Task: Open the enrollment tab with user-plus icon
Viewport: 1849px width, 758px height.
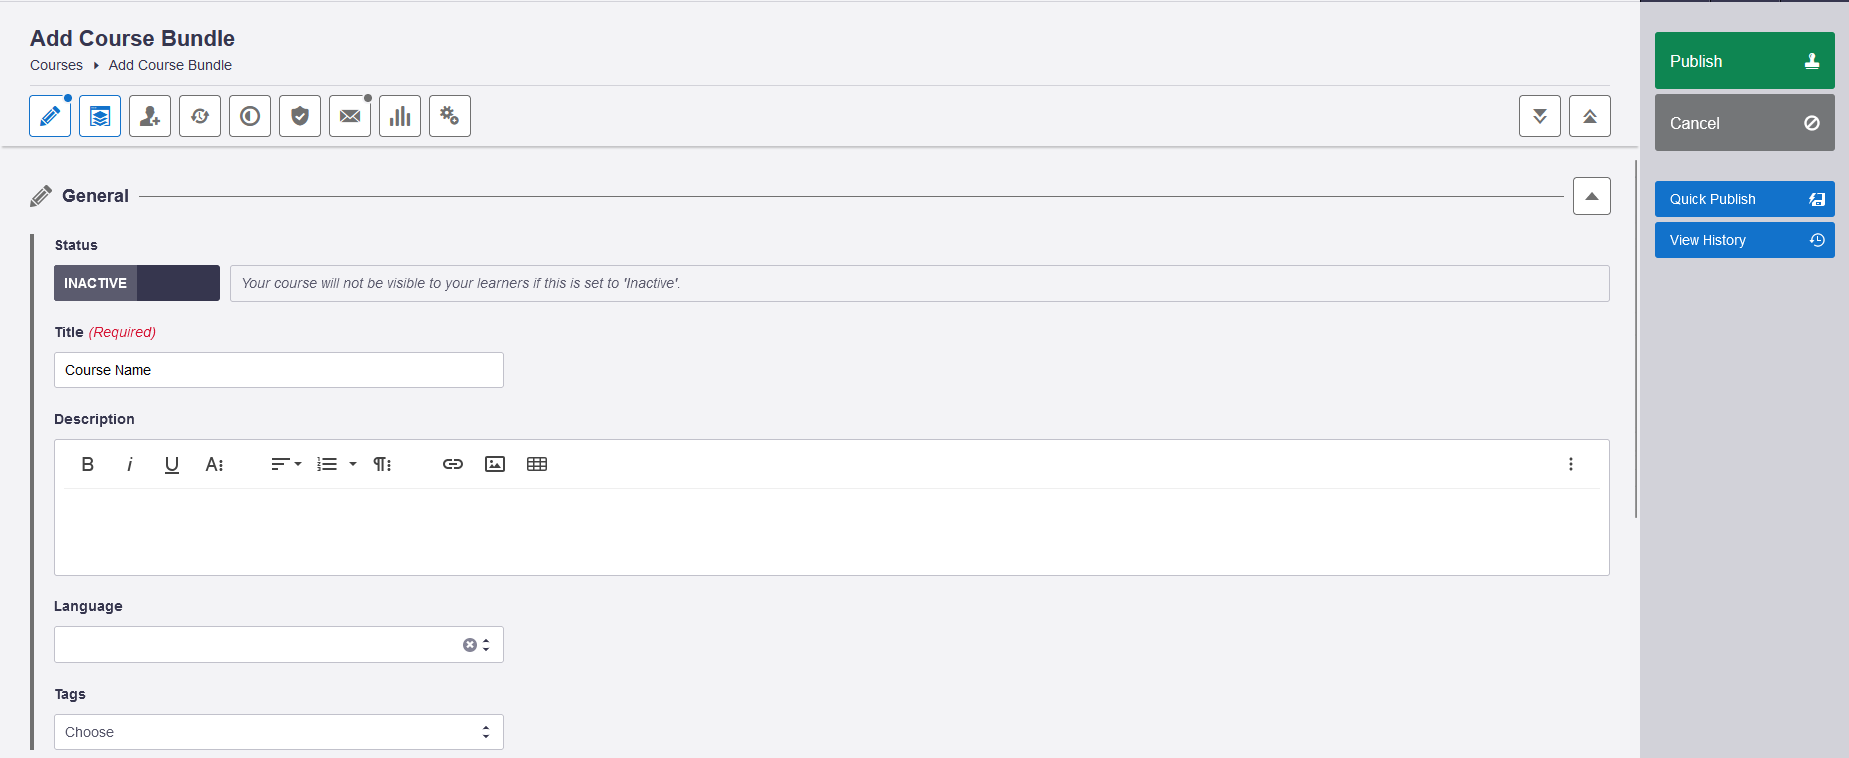Action: pos(150,116)
